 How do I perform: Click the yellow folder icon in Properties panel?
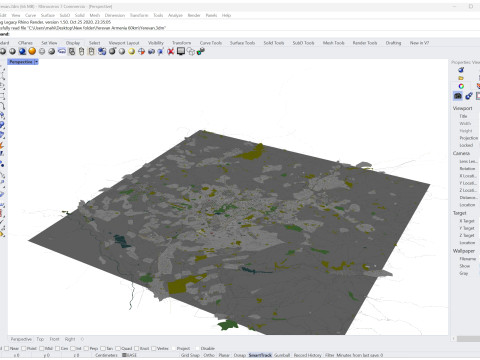click(x=461, y=78)
